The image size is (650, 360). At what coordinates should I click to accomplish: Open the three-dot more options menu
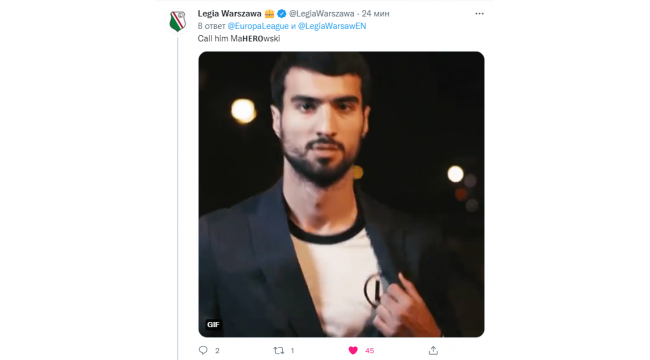479,14
